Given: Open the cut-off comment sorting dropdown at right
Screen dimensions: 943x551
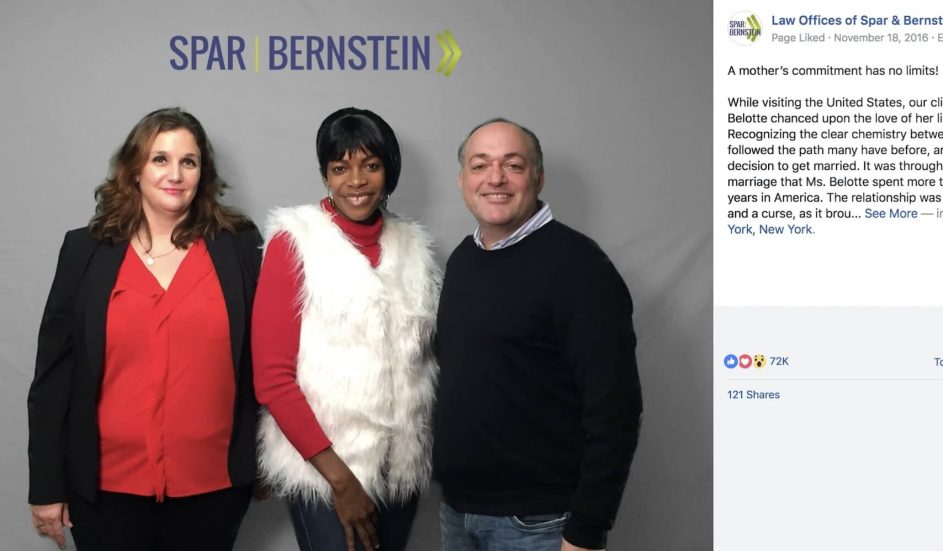Looking at the screenshot, I should [x=938, y=362].
